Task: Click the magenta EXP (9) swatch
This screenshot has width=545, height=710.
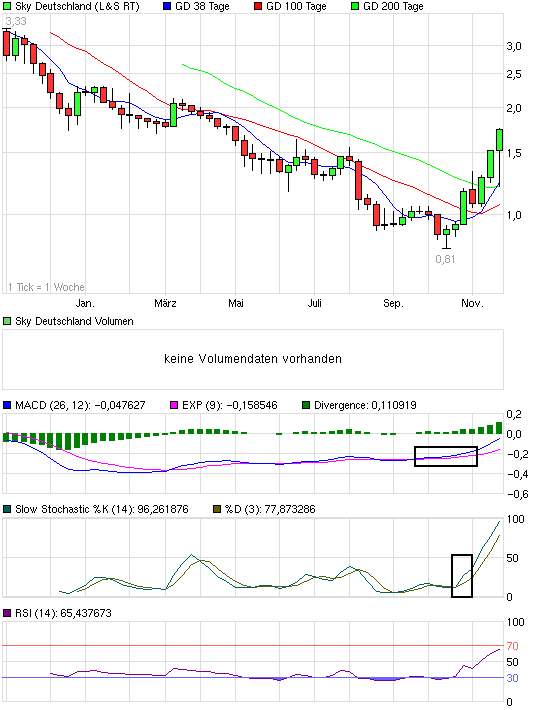Action: (x=174, y=405)
